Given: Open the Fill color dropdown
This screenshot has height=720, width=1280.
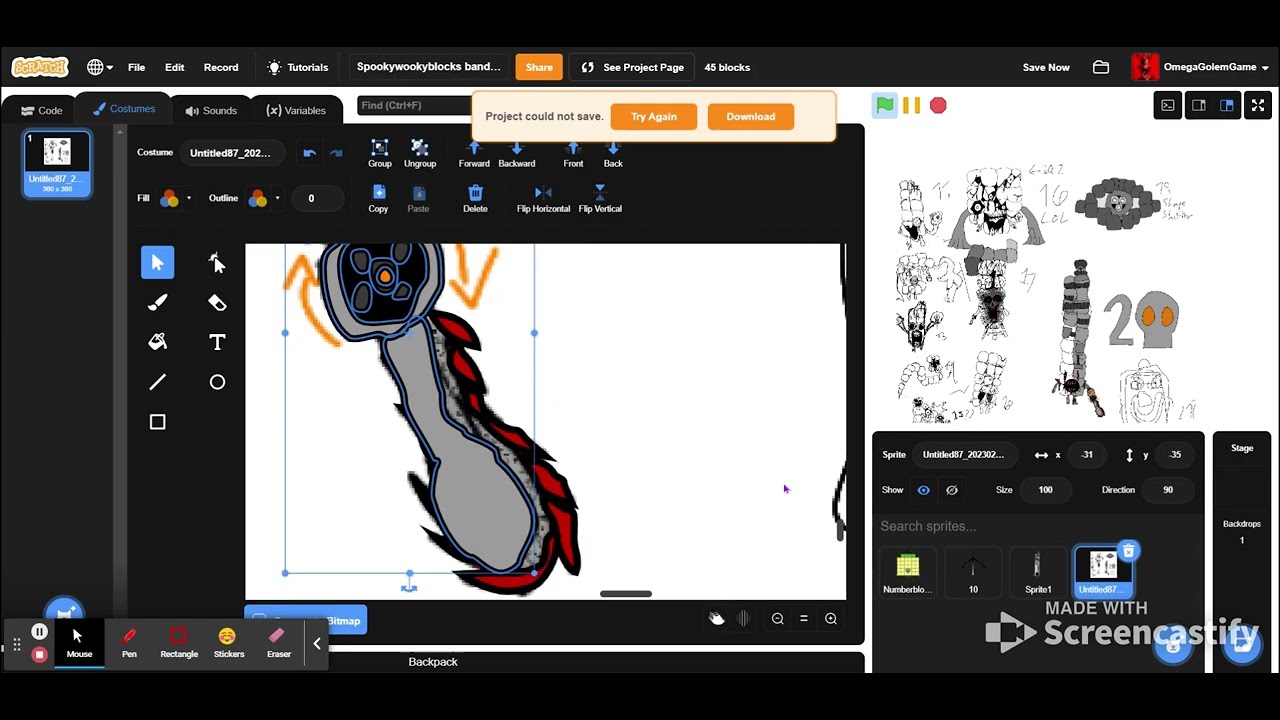Looking at the screenshot, I should (x=188, y=198).
